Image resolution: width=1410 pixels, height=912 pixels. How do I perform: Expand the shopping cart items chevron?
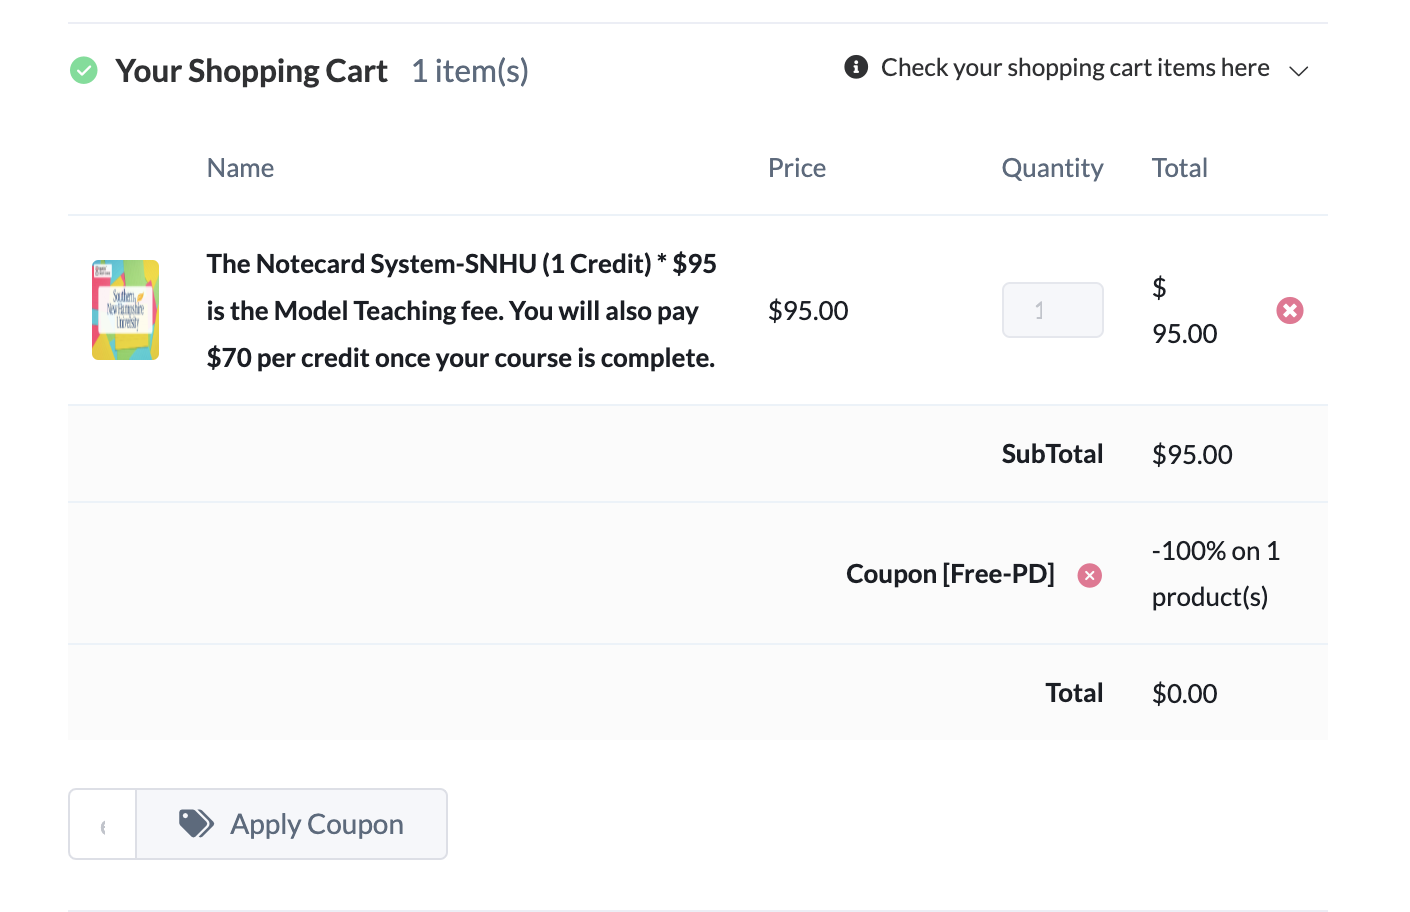[x=1299, y=71]
